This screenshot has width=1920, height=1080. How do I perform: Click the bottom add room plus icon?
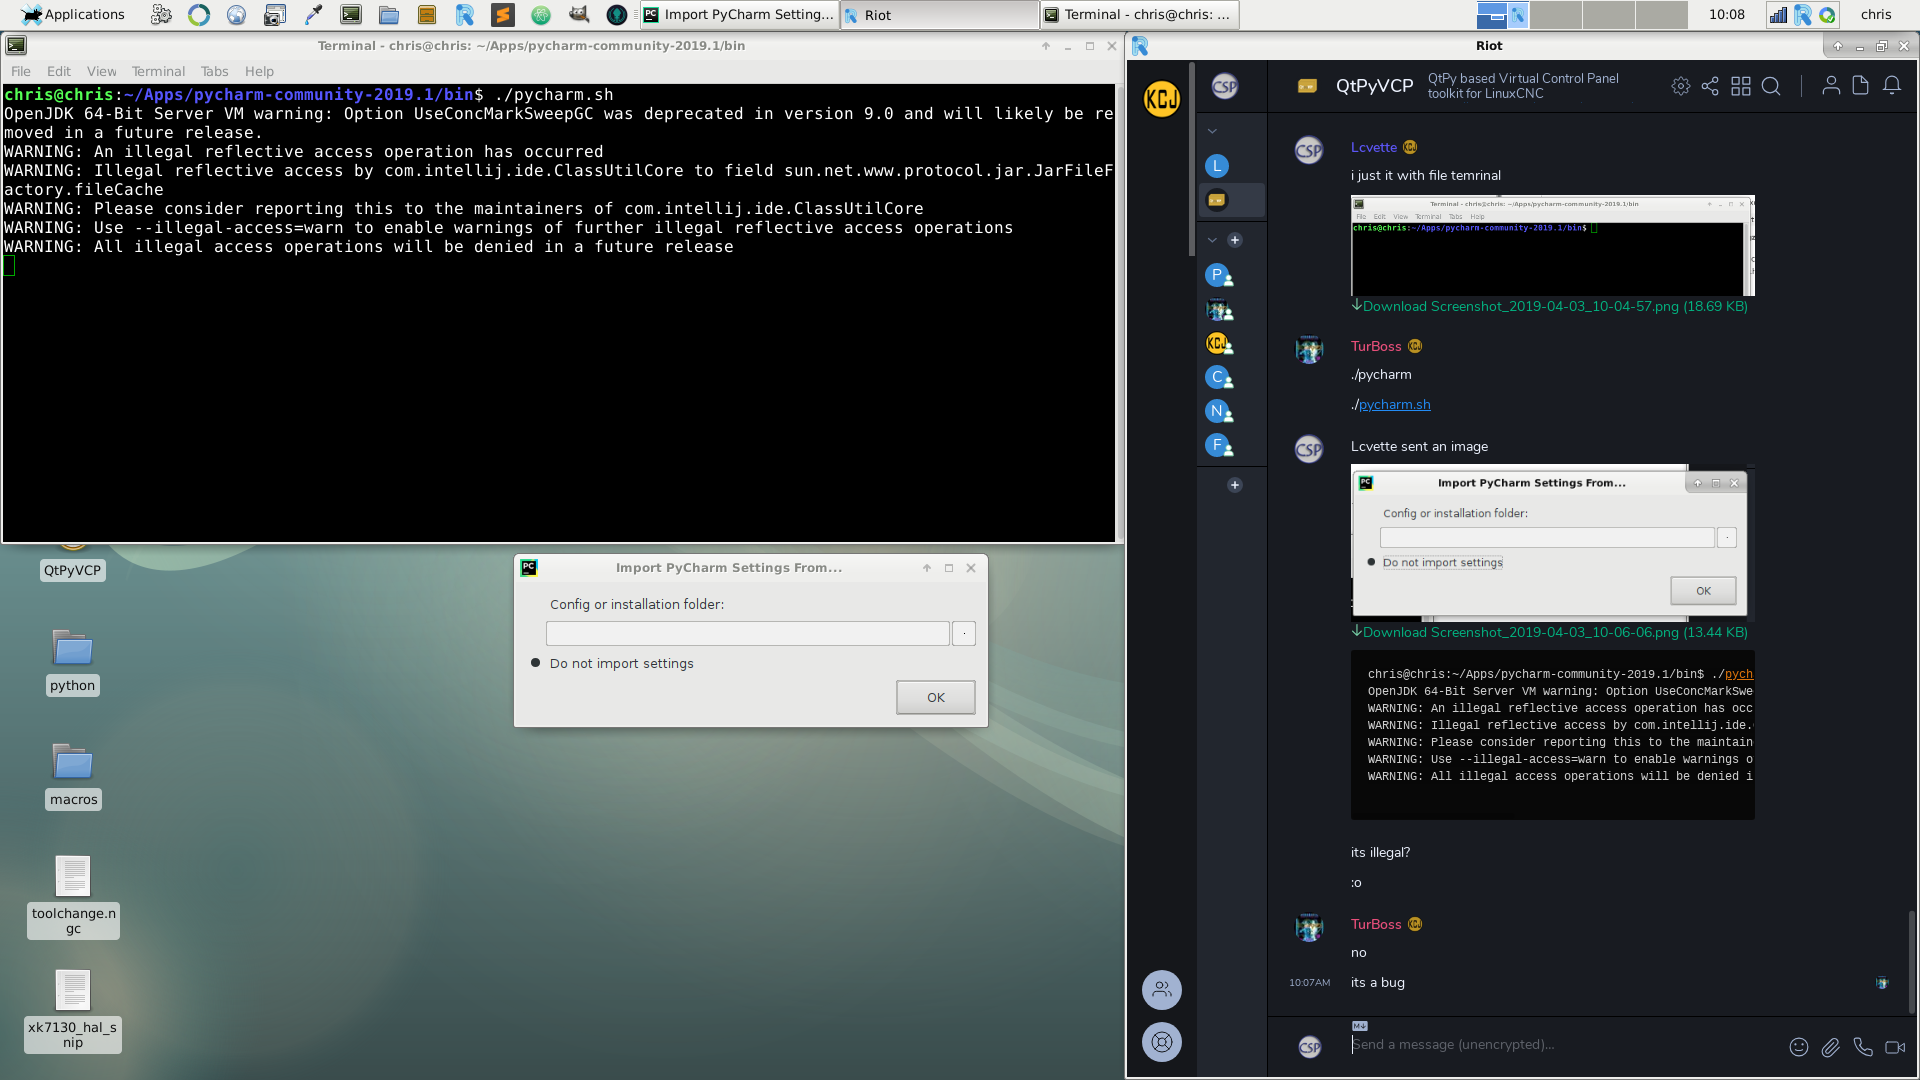tap(1235, 485)
